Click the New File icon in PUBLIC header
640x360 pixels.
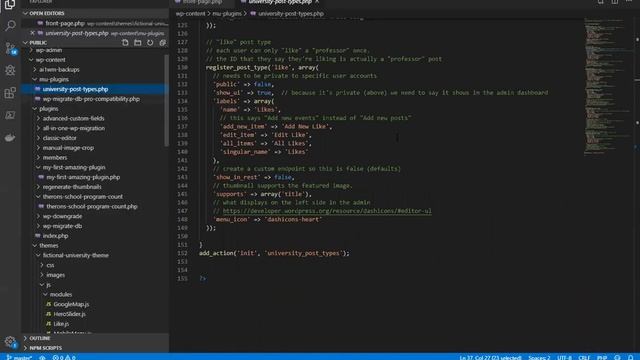tap(125, 42)
